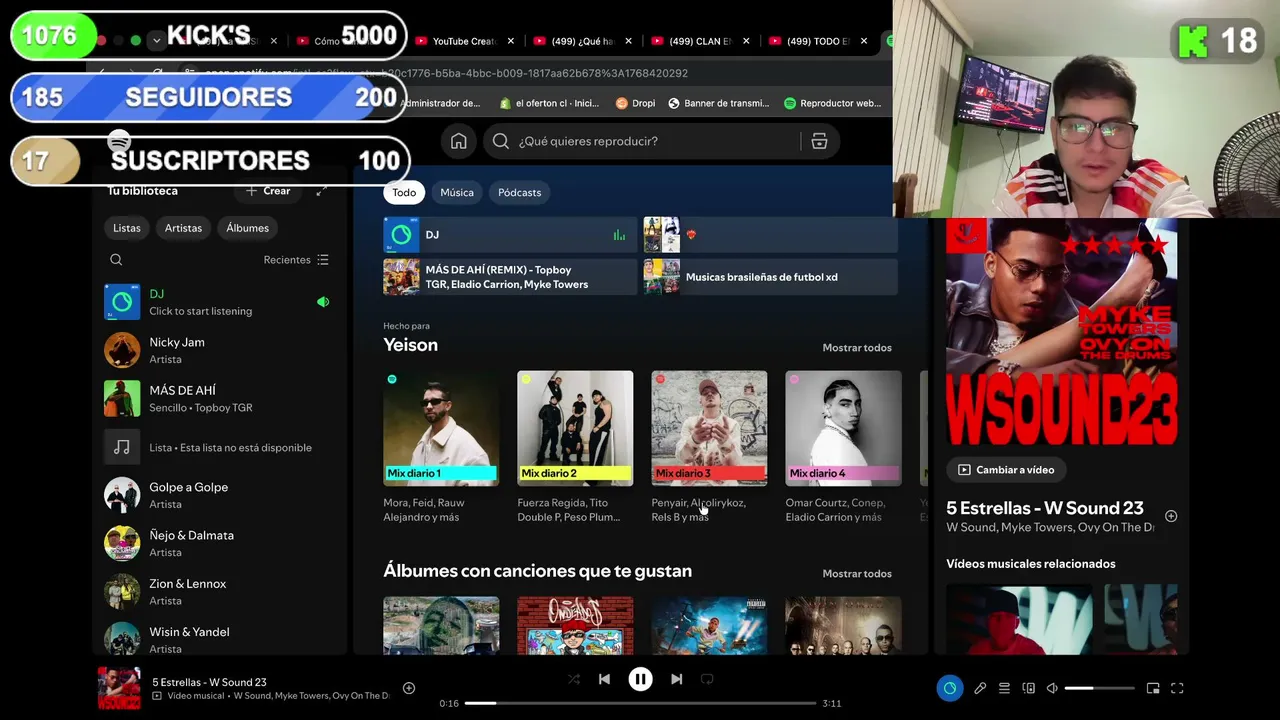Filter library by Listas
The image size is (1280, 720).
pyautogui.click(x=127, y=228)
